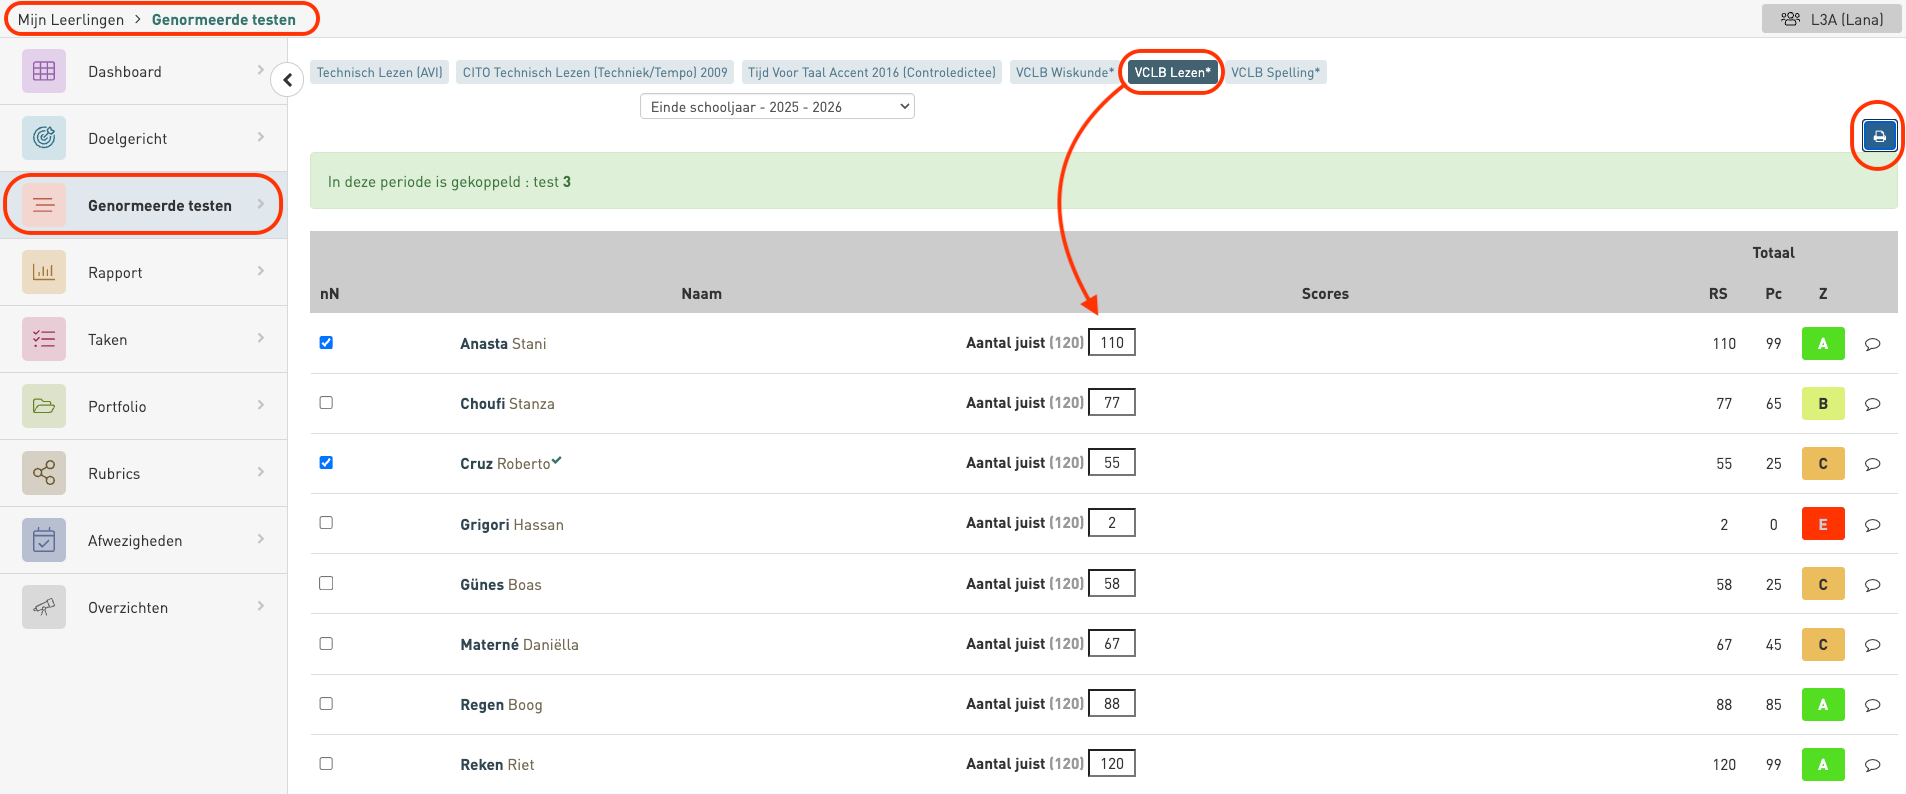Image resolution: width=1906 pixels, height=794 pixels.
Task: Switch to Technisch Lezen (AVI) tab
Action: tap(379, 72)
